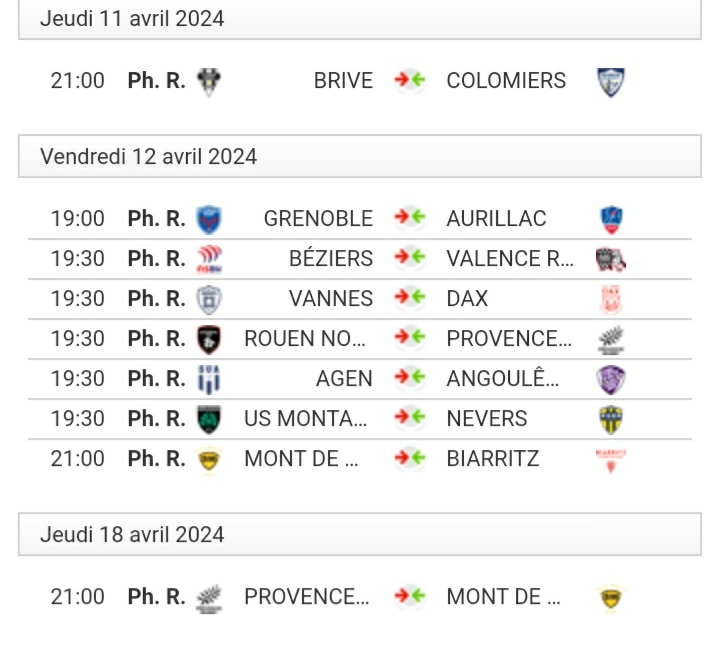
Task: Click the Jeudi 18 avril 2024 header
Action: point(360,534)
